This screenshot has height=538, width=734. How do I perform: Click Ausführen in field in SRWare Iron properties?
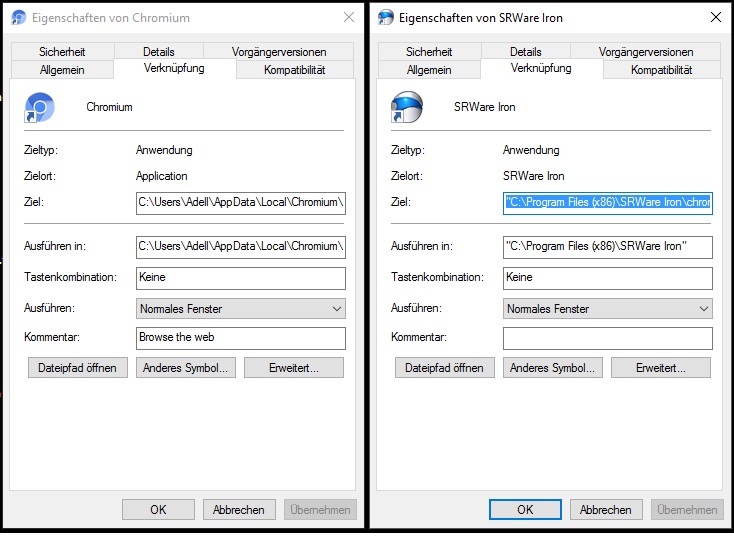[x=608, y=247]
